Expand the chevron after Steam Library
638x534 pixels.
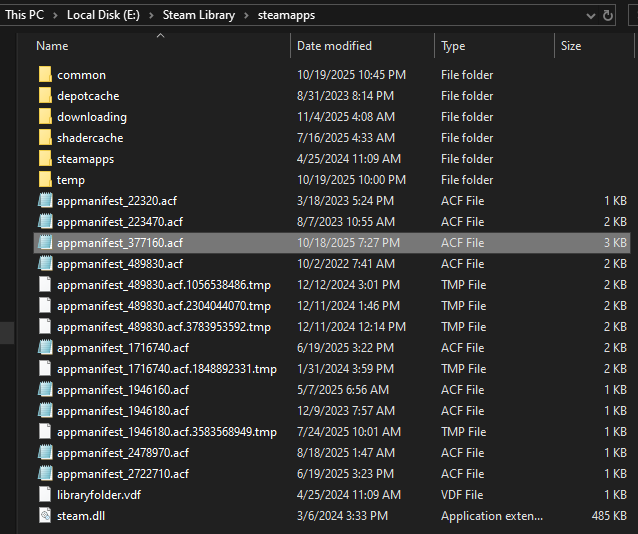[x=247, y=15]
